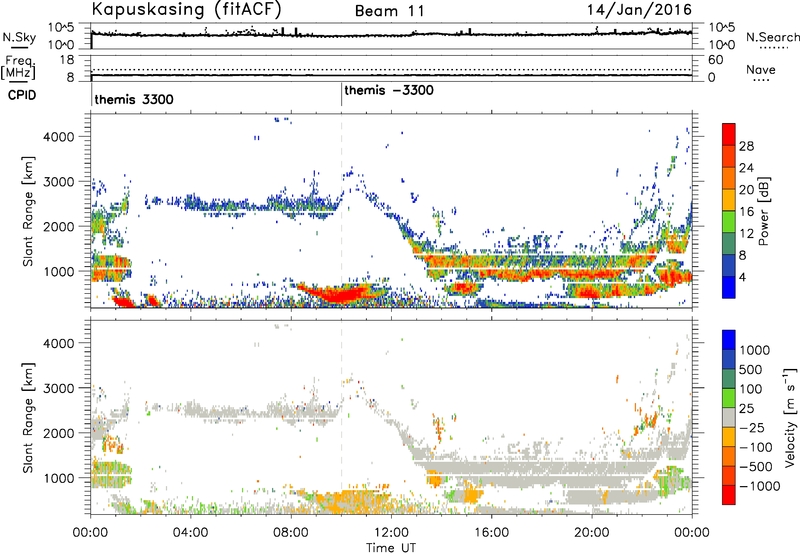Click the '28' Power colorbar tick label
Viewport: 800px width, 554px height.
[746, 146]
